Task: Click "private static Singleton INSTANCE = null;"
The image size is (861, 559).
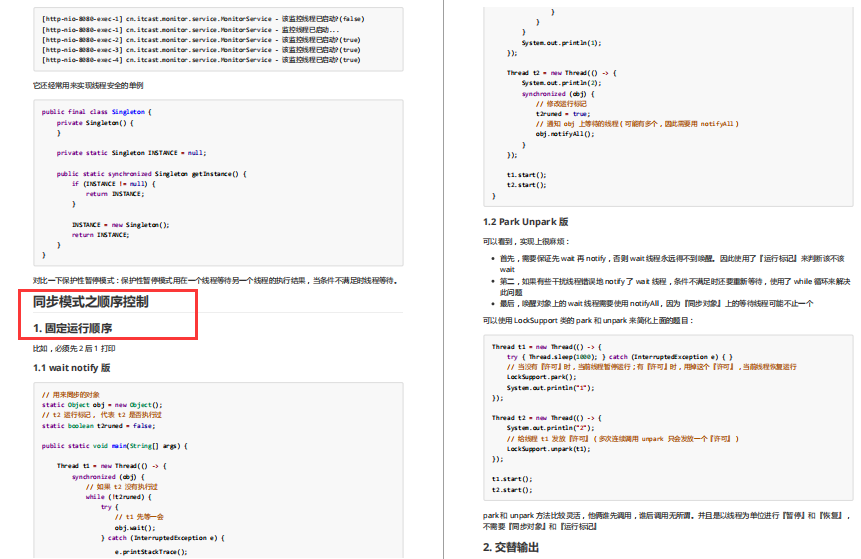Action: point(131,153)
